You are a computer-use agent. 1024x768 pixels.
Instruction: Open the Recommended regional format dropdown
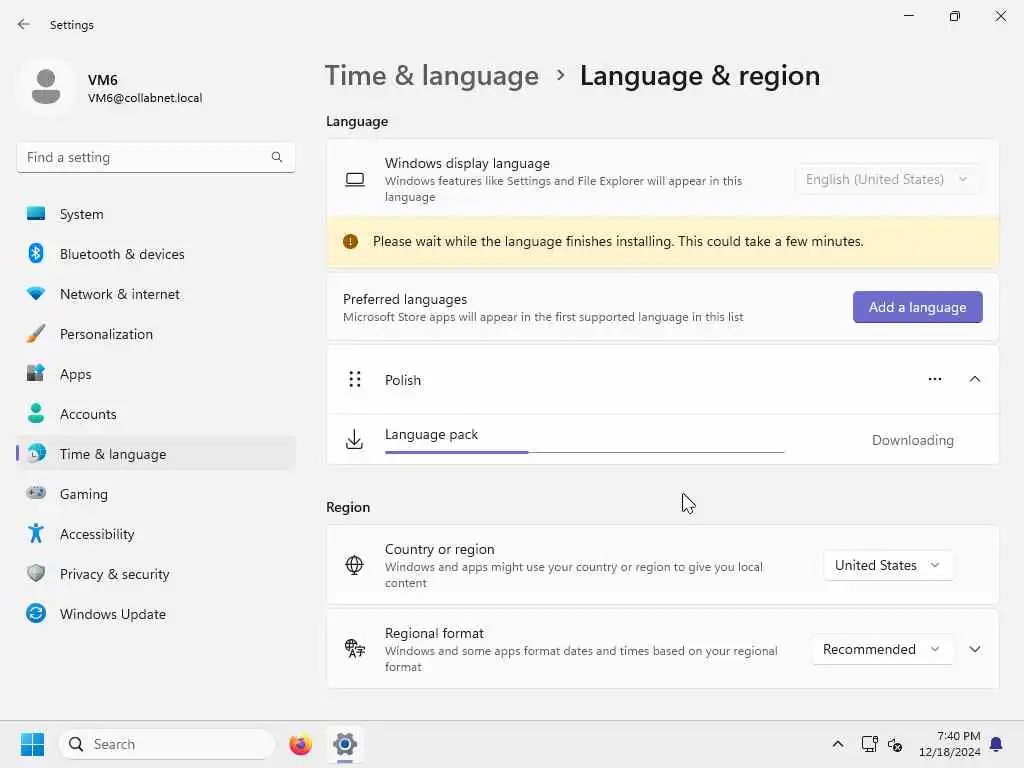coord(882,650)
